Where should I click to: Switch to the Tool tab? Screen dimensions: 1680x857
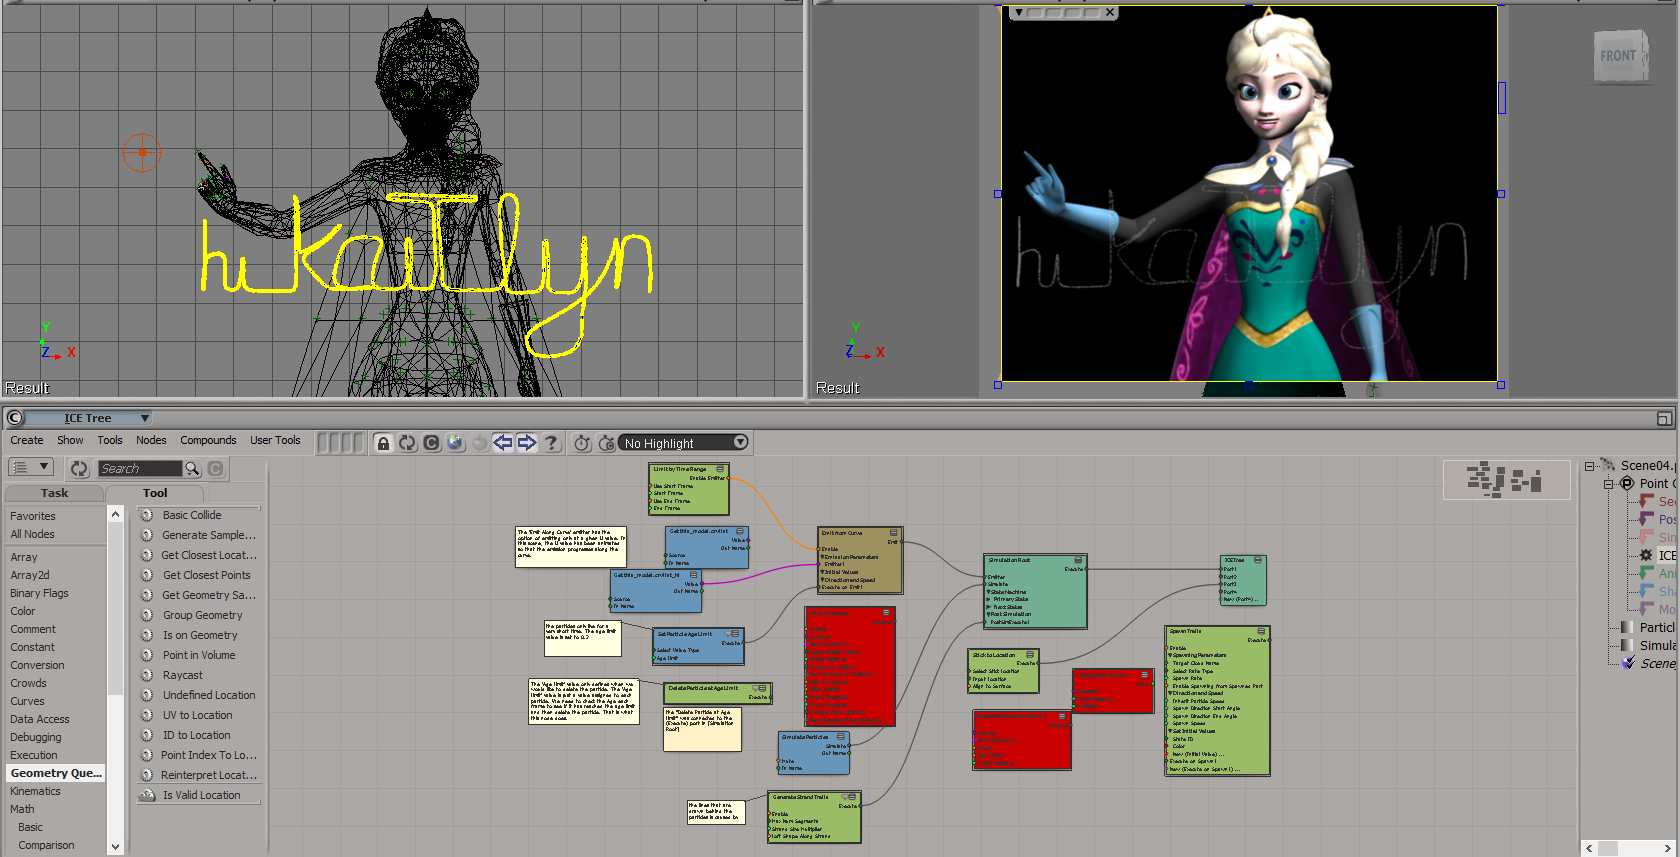click(x=155, y=493)
